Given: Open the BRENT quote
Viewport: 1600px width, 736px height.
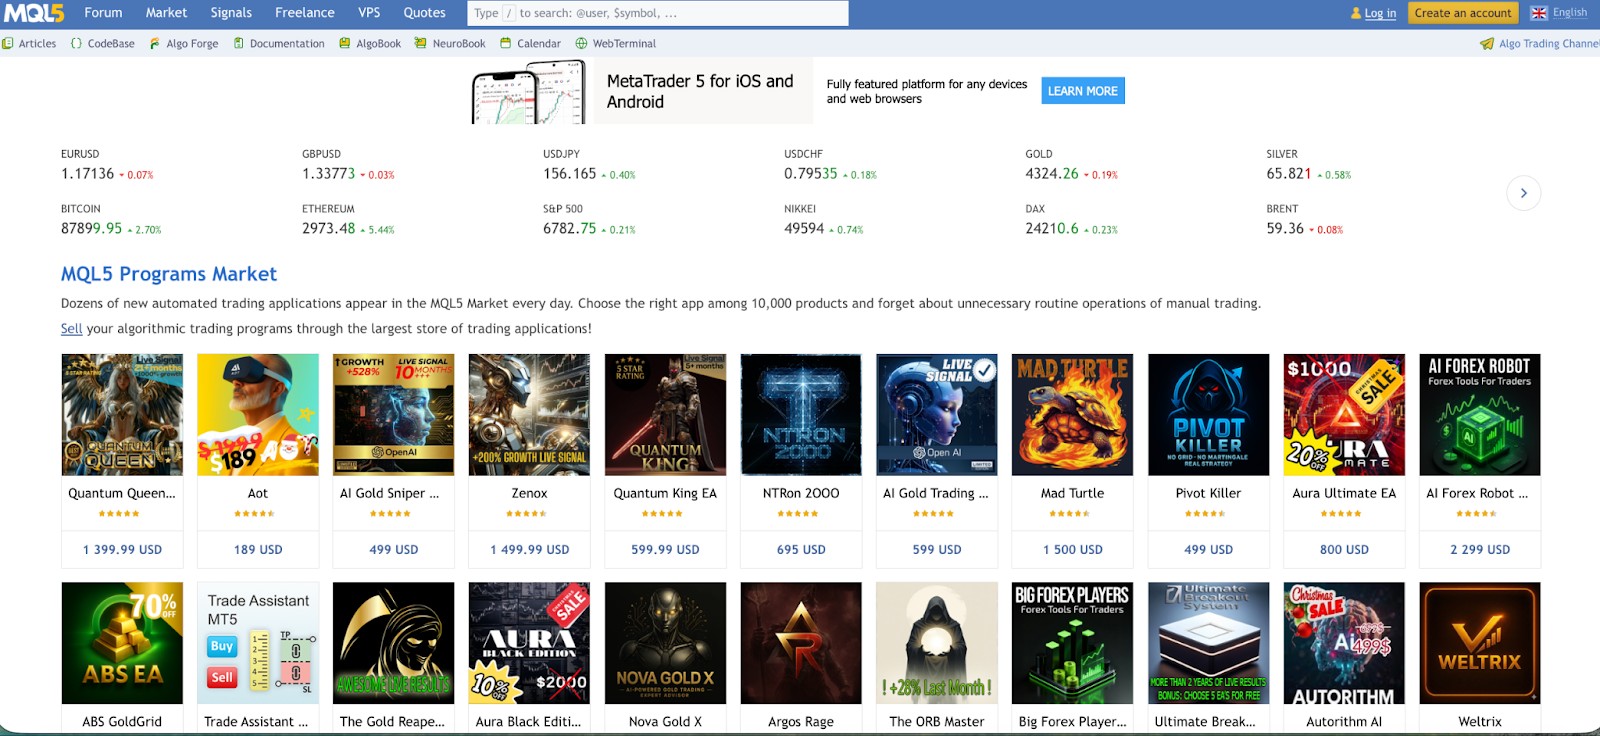Looking at the screenshot, I should tap(1304, 220).
